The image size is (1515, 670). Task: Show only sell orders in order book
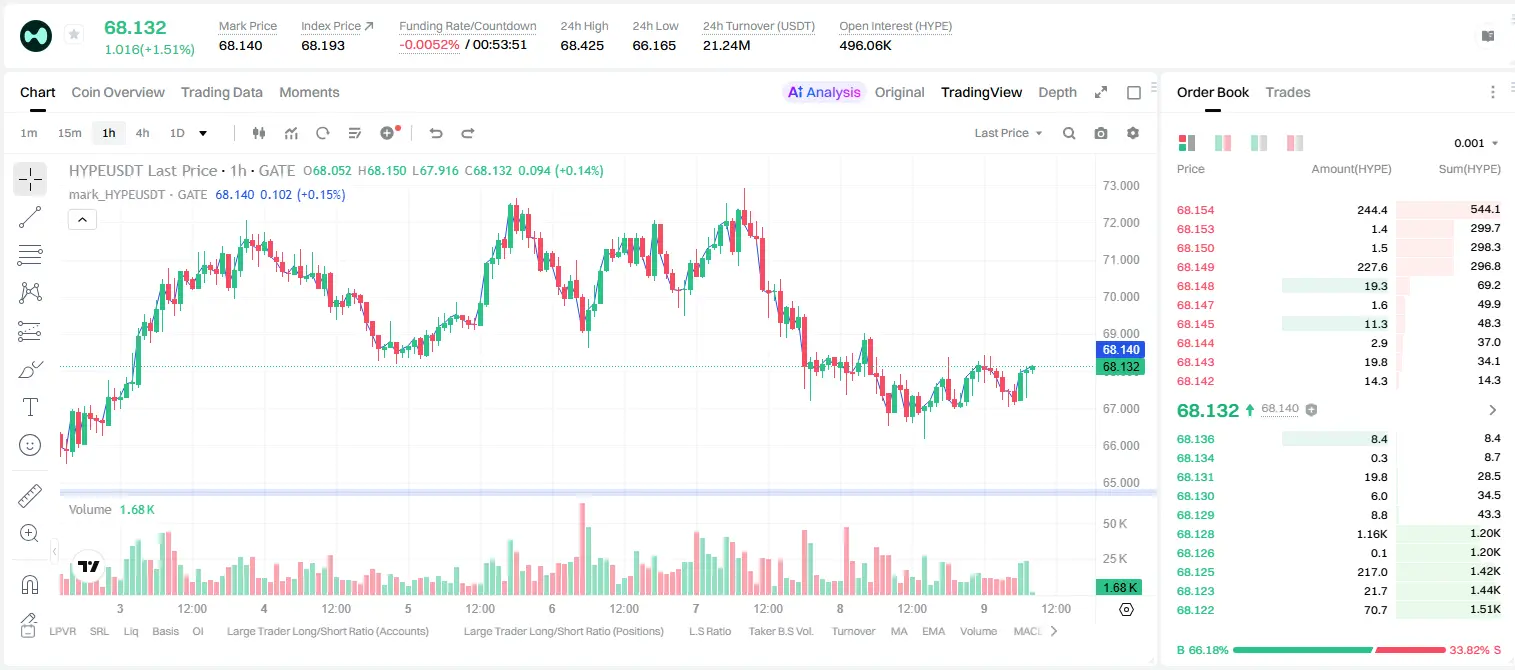click(x=1295, y=143)
